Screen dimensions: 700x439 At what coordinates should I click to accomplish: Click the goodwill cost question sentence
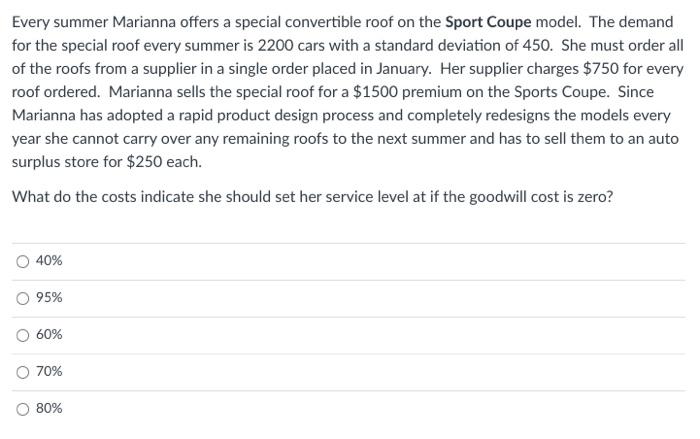[312, 197]
